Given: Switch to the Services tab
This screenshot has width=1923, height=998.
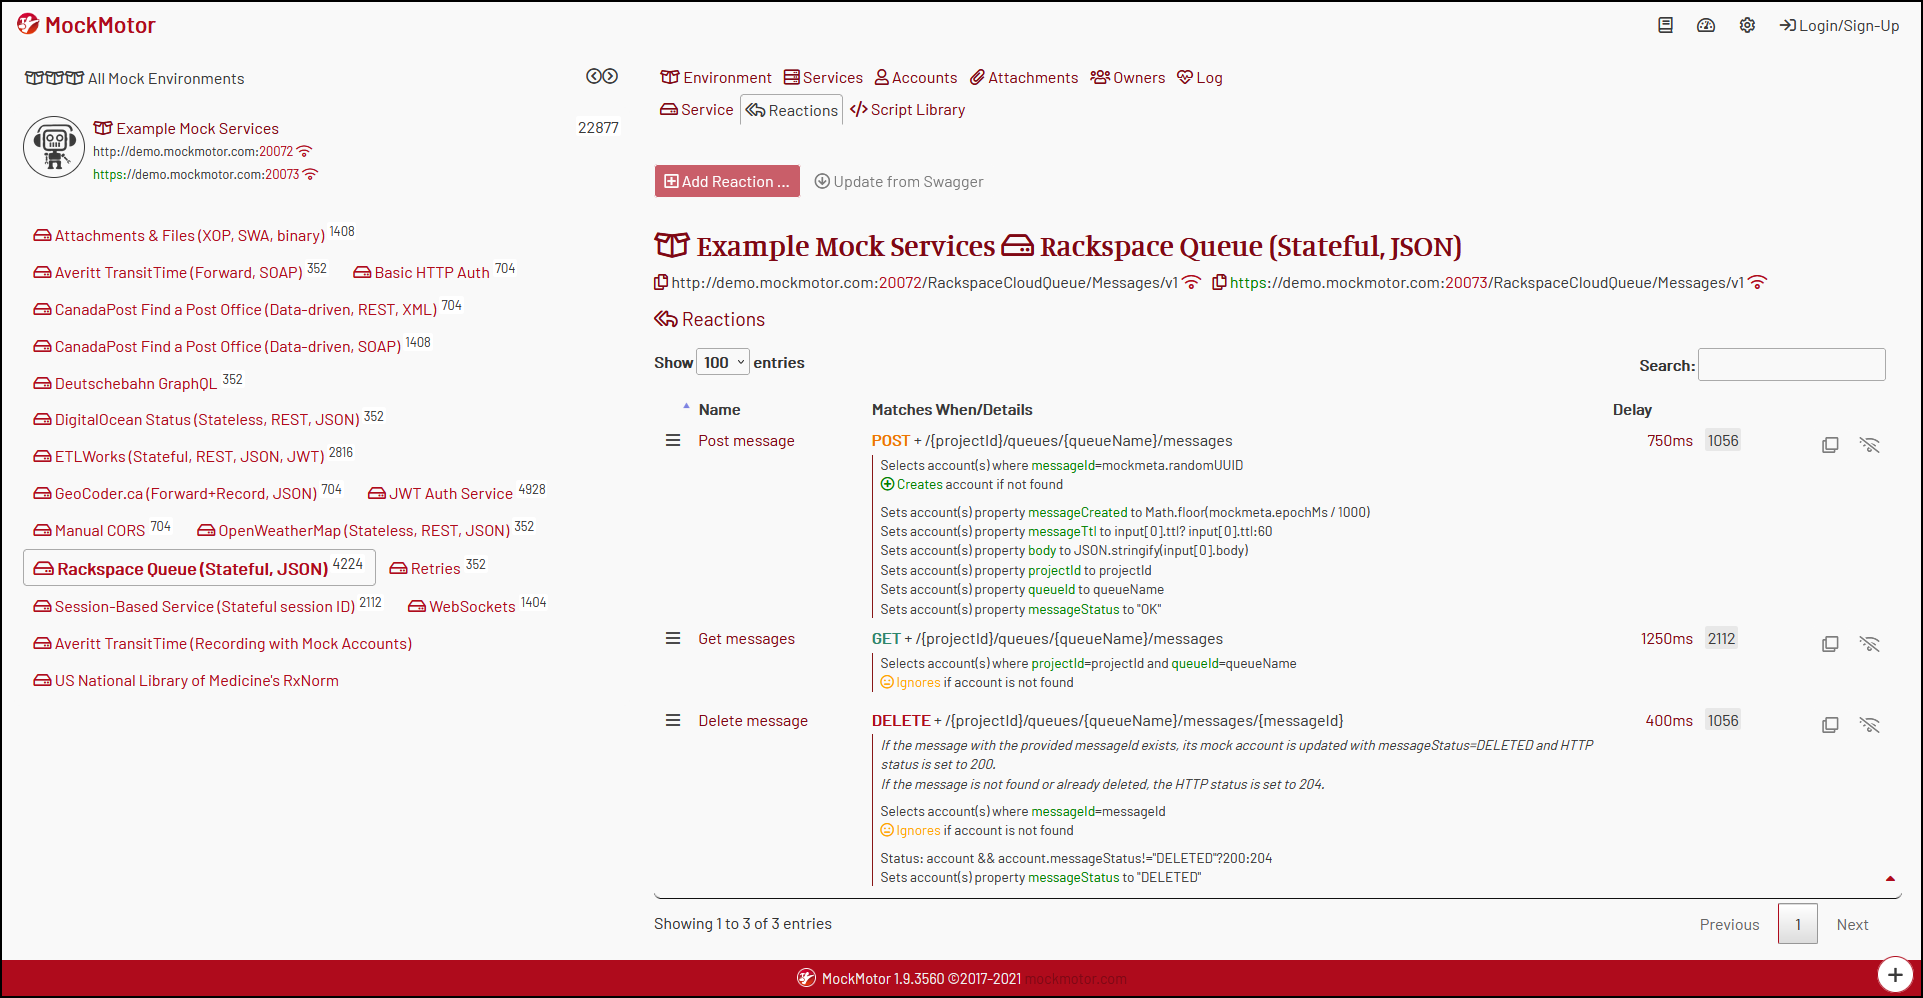Looking at the screenshot, I should tap(823, 77).
